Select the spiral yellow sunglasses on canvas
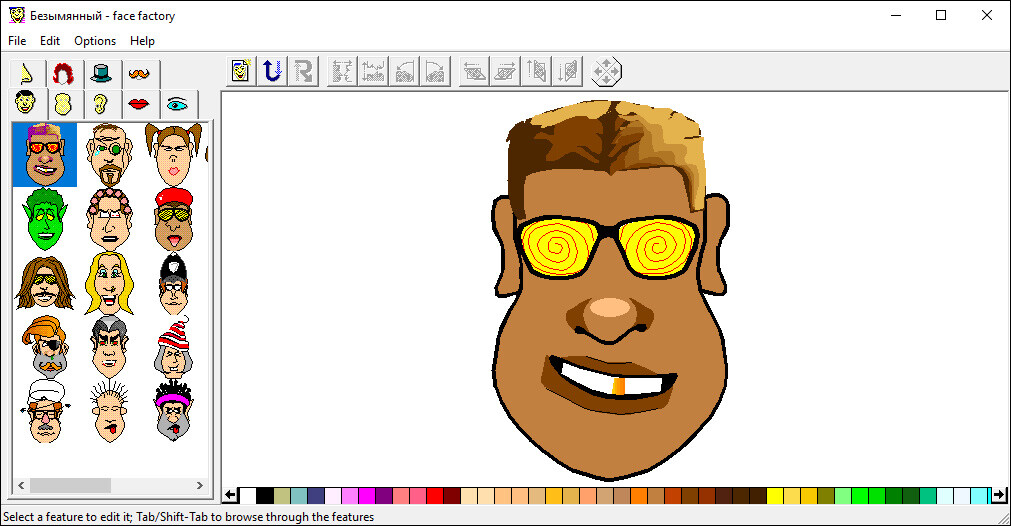Image resolution: width=1011 pixels, height=526 pixels. pyautogui.click(x=606, y=246)
